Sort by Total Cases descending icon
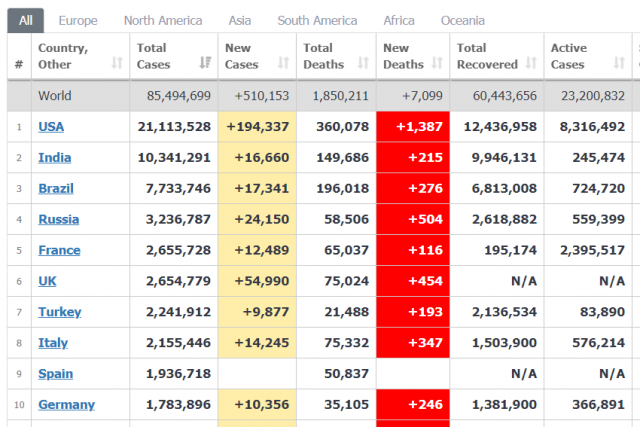Screen dimensions: 640x427 tap(205, 63)
